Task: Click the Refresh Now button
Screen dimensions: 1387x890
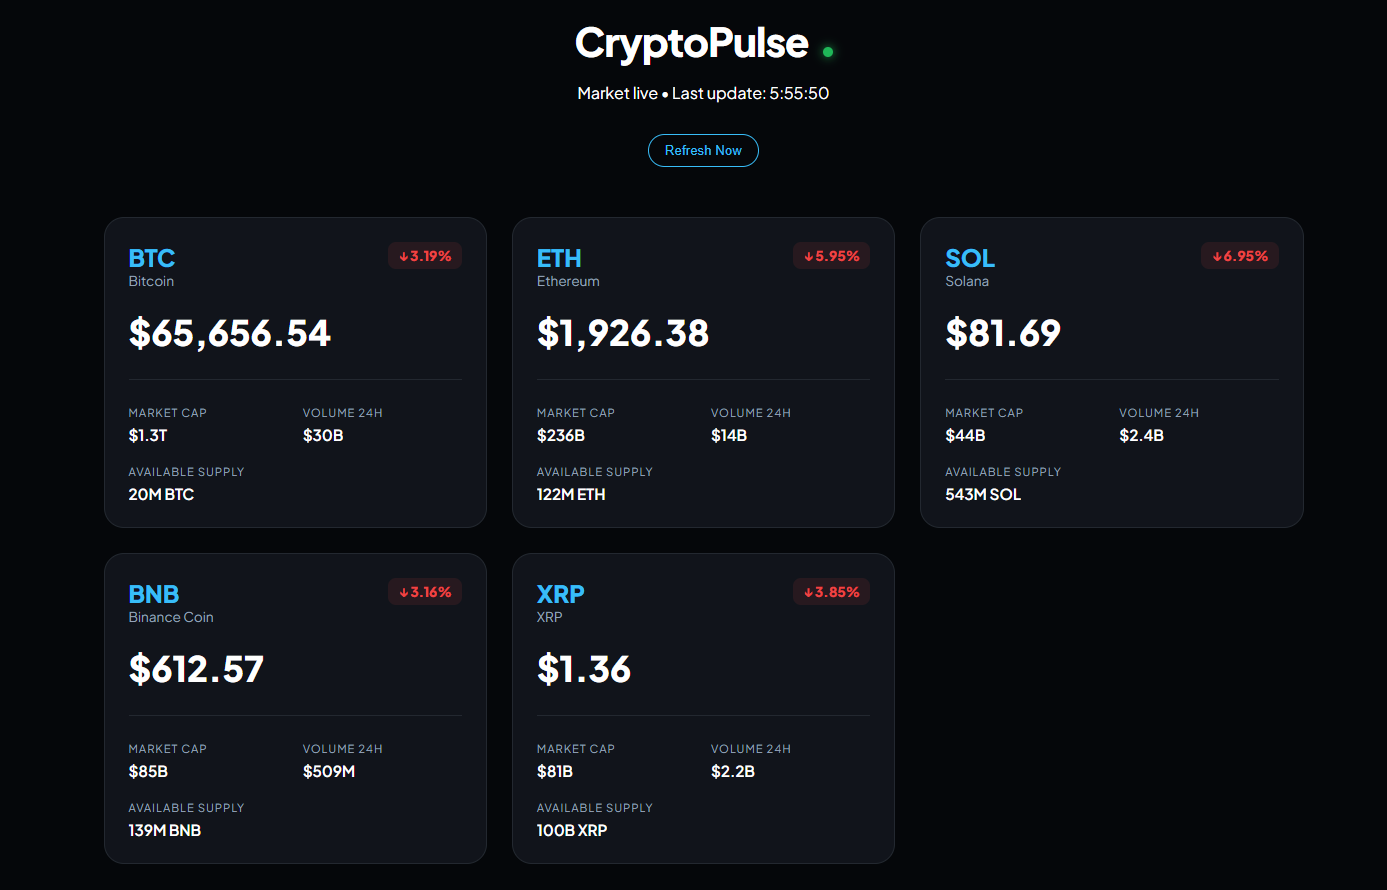Action: tap(703, 151)
